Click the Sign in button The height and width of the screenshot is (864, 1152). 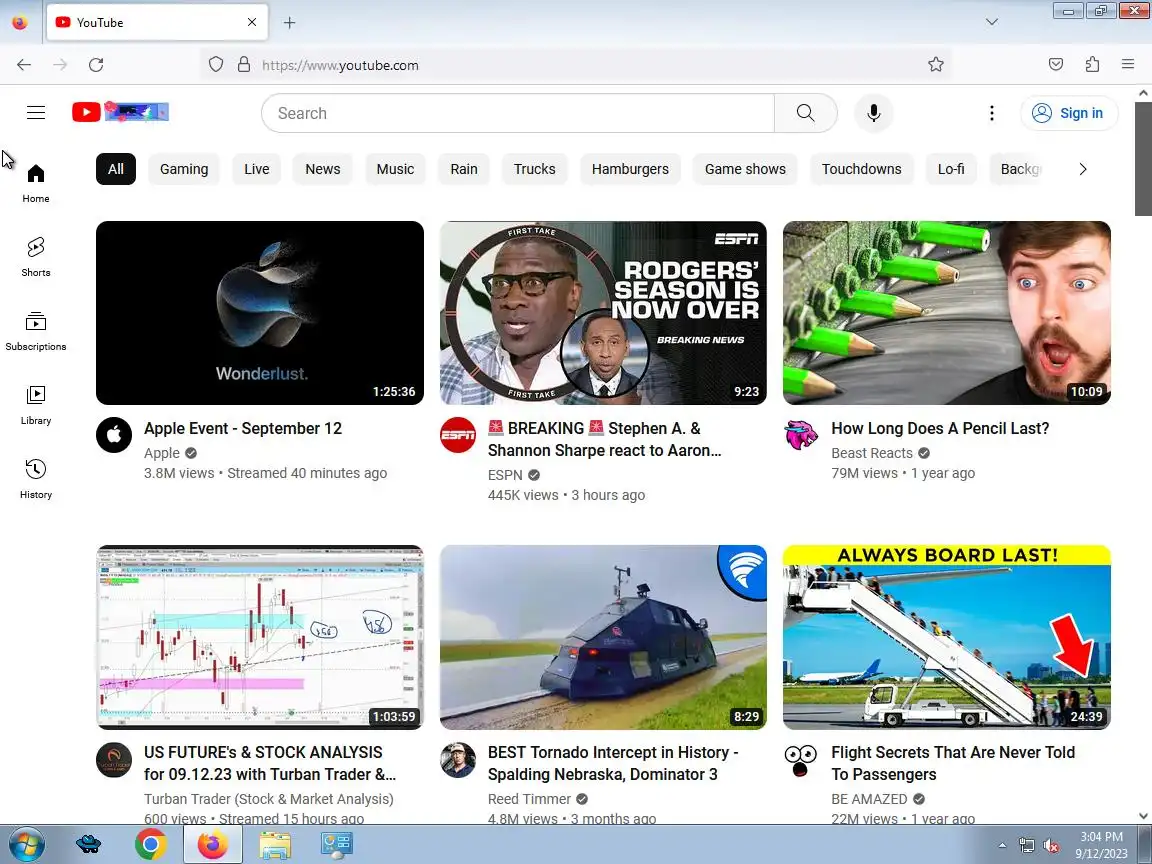click(1069, 113)
